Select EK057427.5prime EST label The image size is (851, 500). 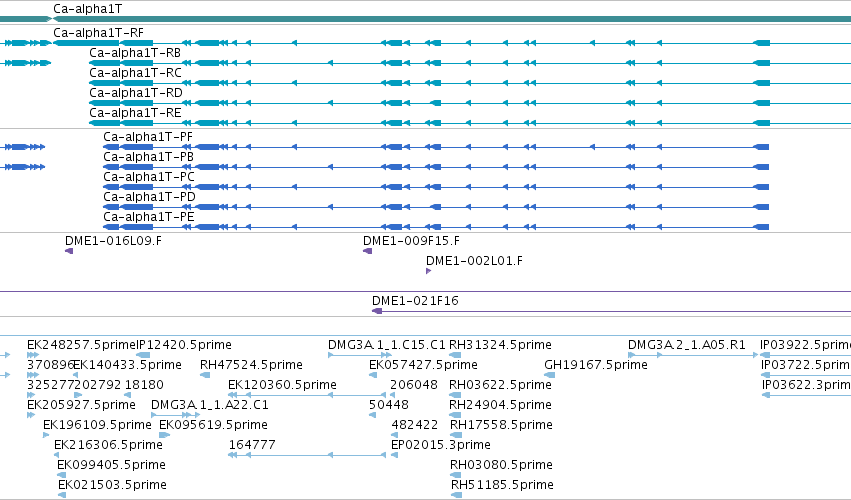tap(423, 365)
